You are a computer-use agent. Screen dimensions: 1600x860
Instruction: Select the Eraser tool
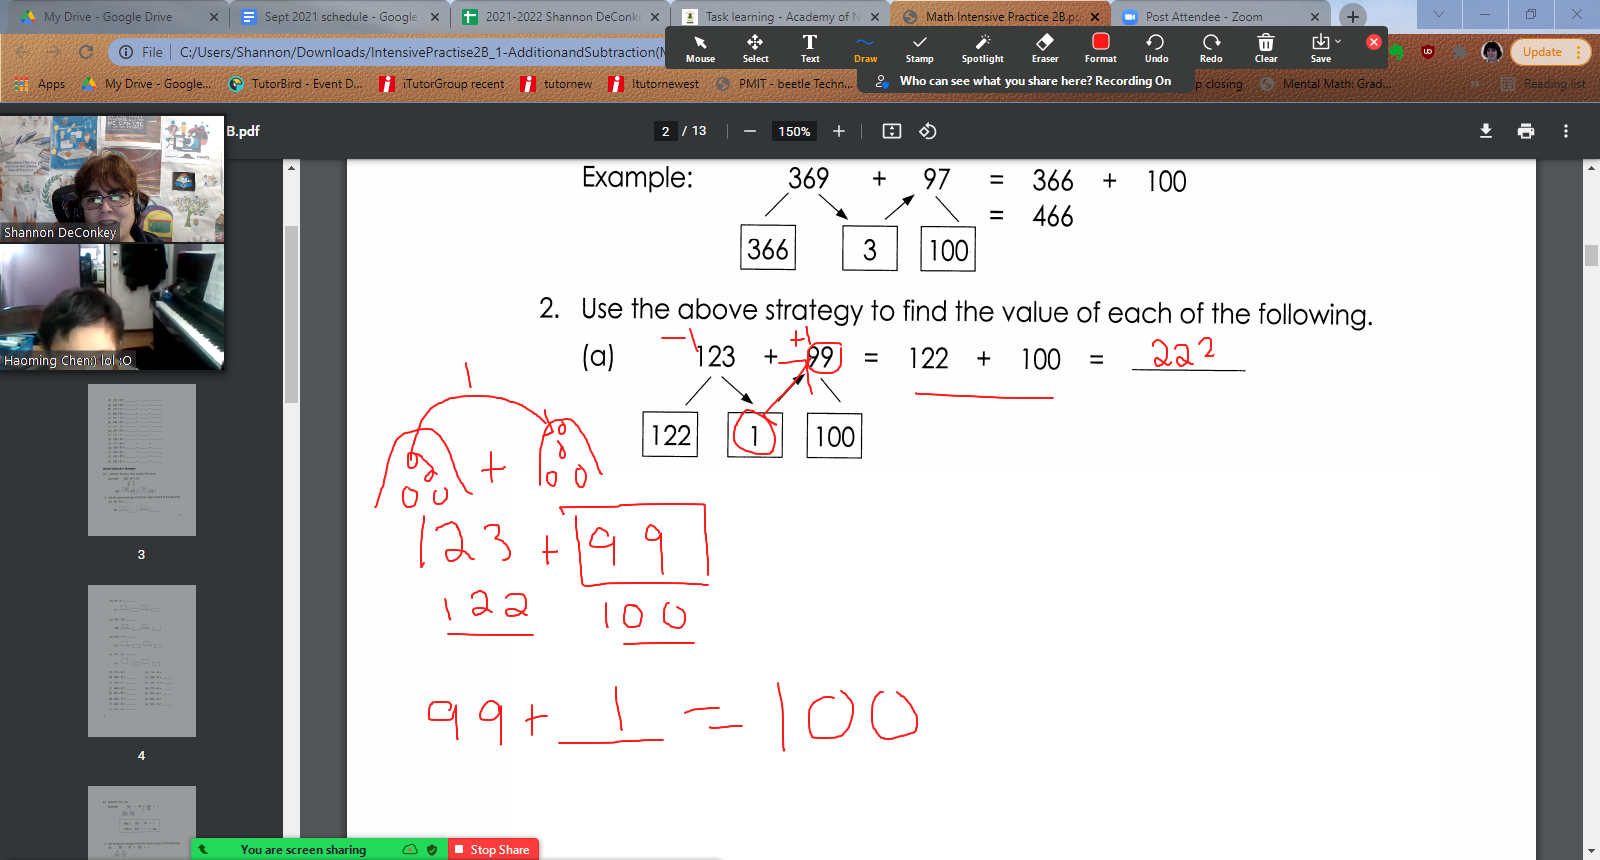(1045, 48)
